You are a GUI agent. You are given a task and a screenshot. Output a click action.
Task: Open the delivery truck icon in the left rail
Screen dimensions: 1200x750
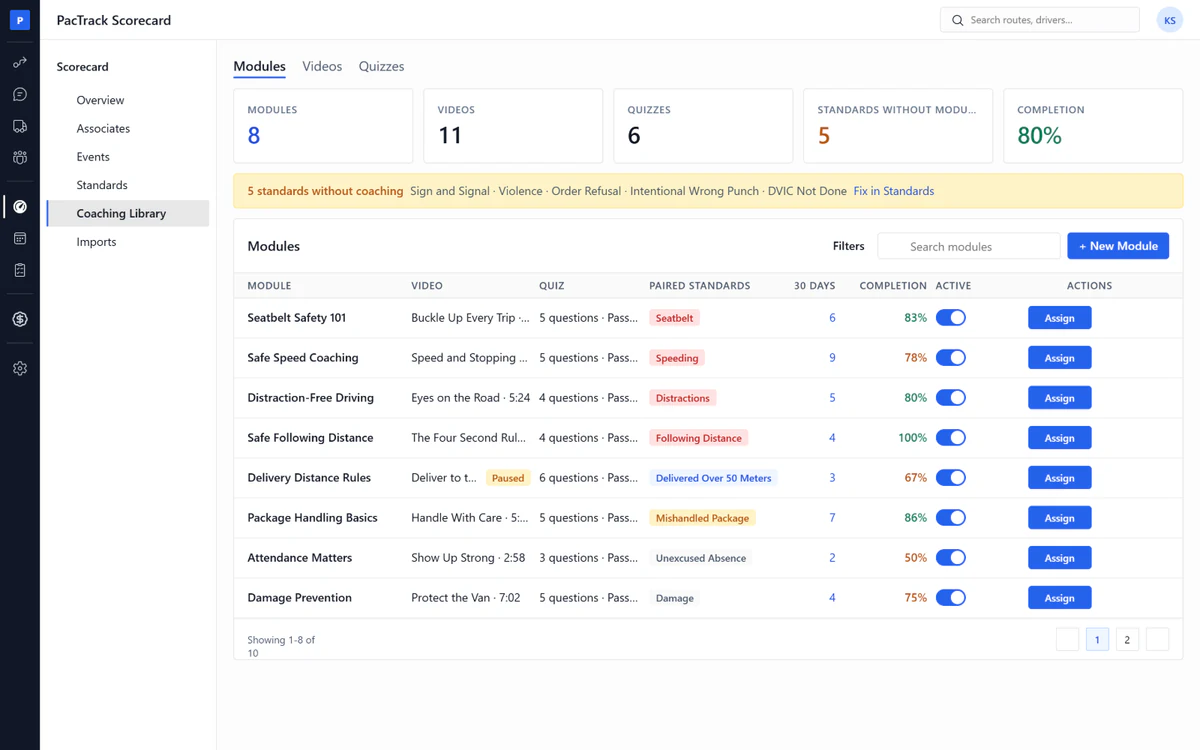click(x=20, y=127)
